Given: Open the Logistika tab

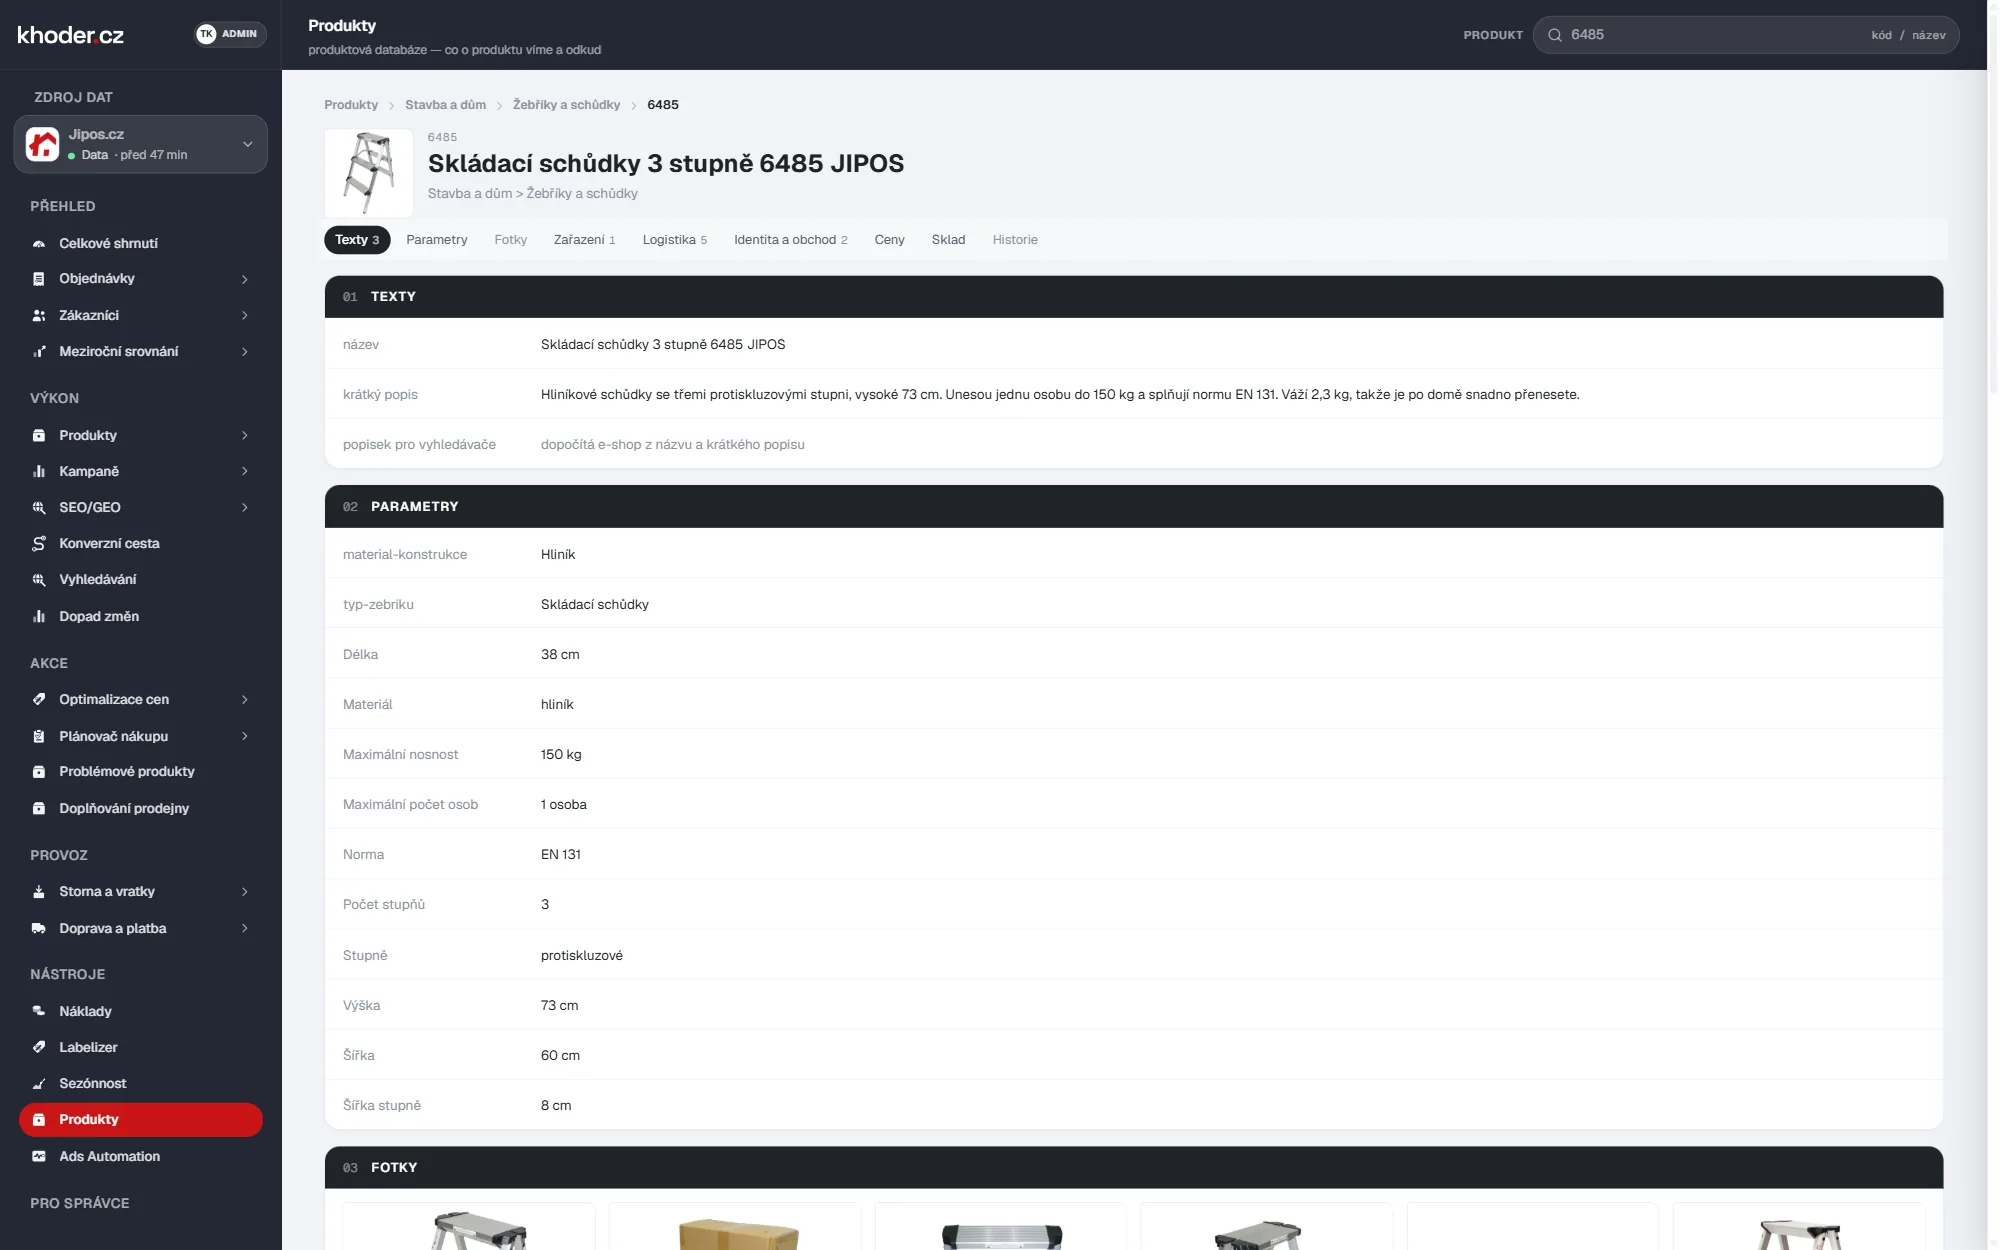Looking at the screenshot, I should pos(675,240).
